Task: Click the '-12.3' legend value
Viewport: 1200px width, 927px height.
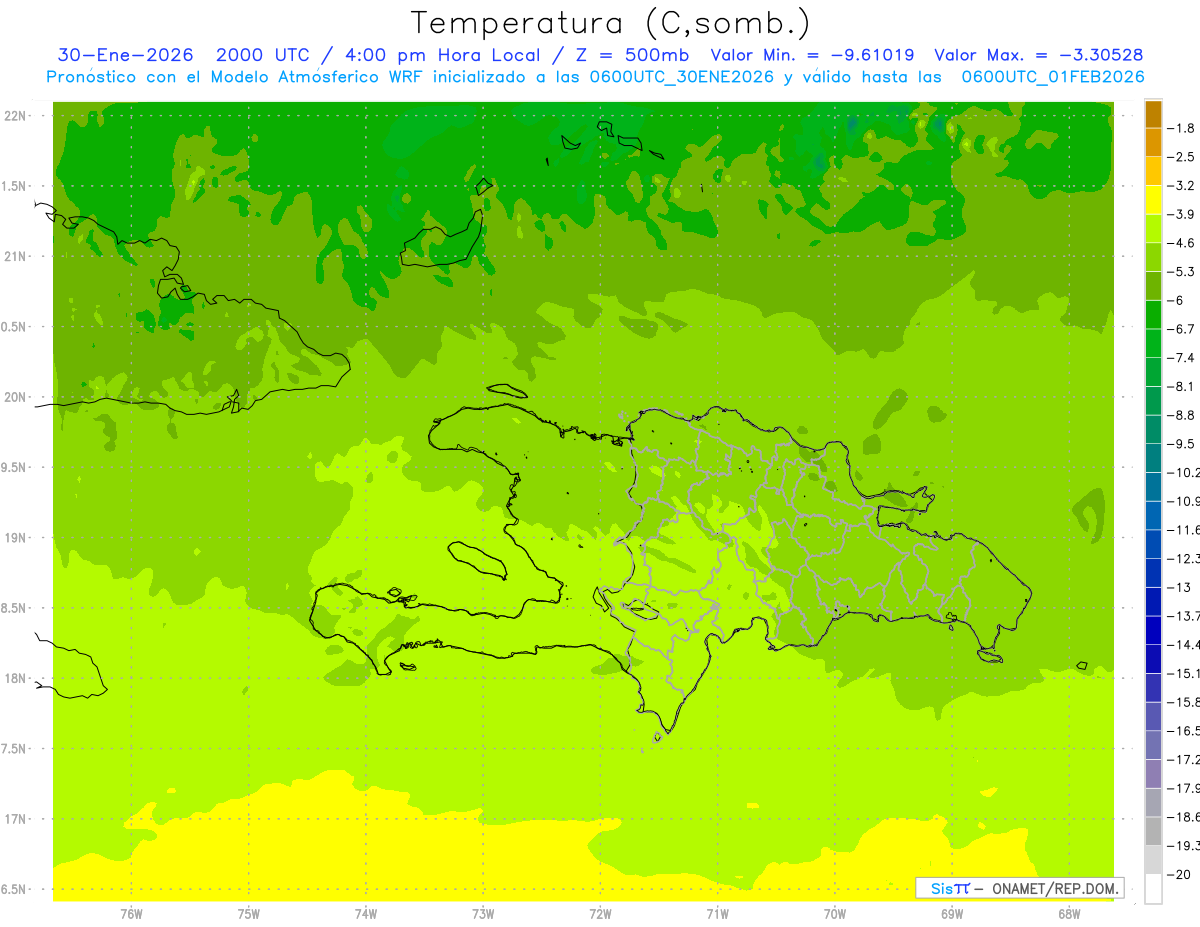Action: (1185, 558)
